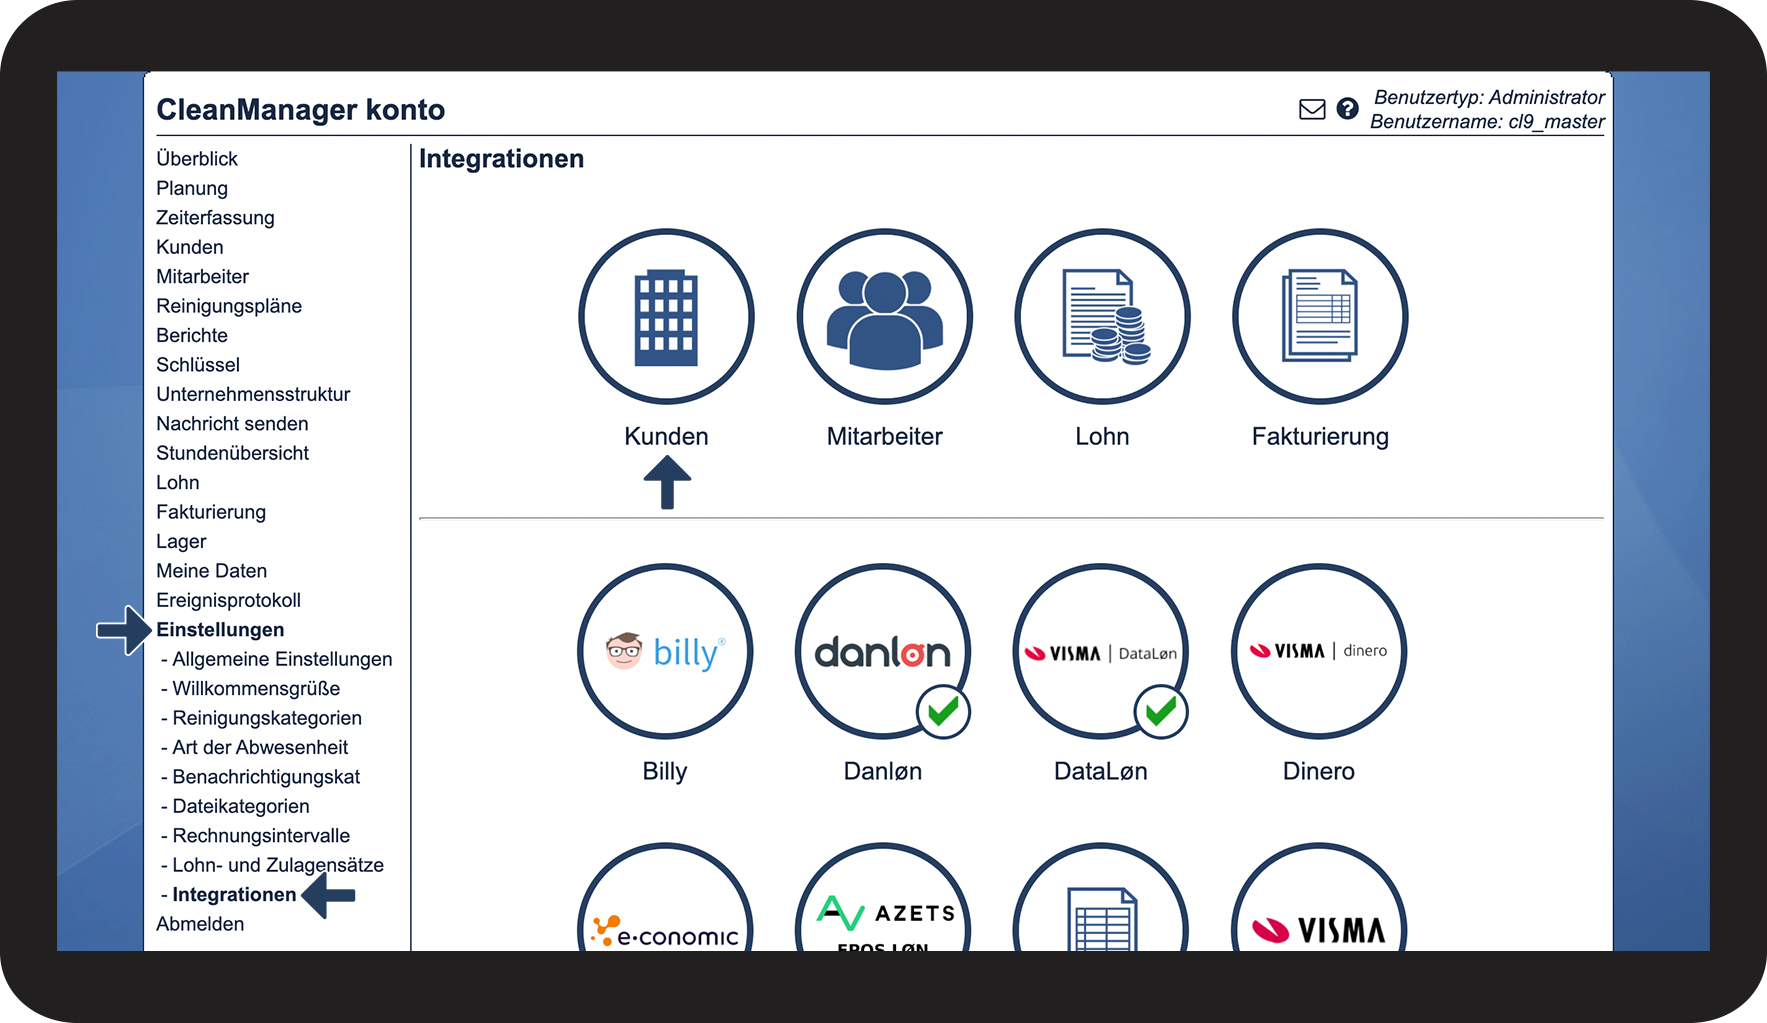
Task: Open Planung in the sidebar menu
Action: 192,188
